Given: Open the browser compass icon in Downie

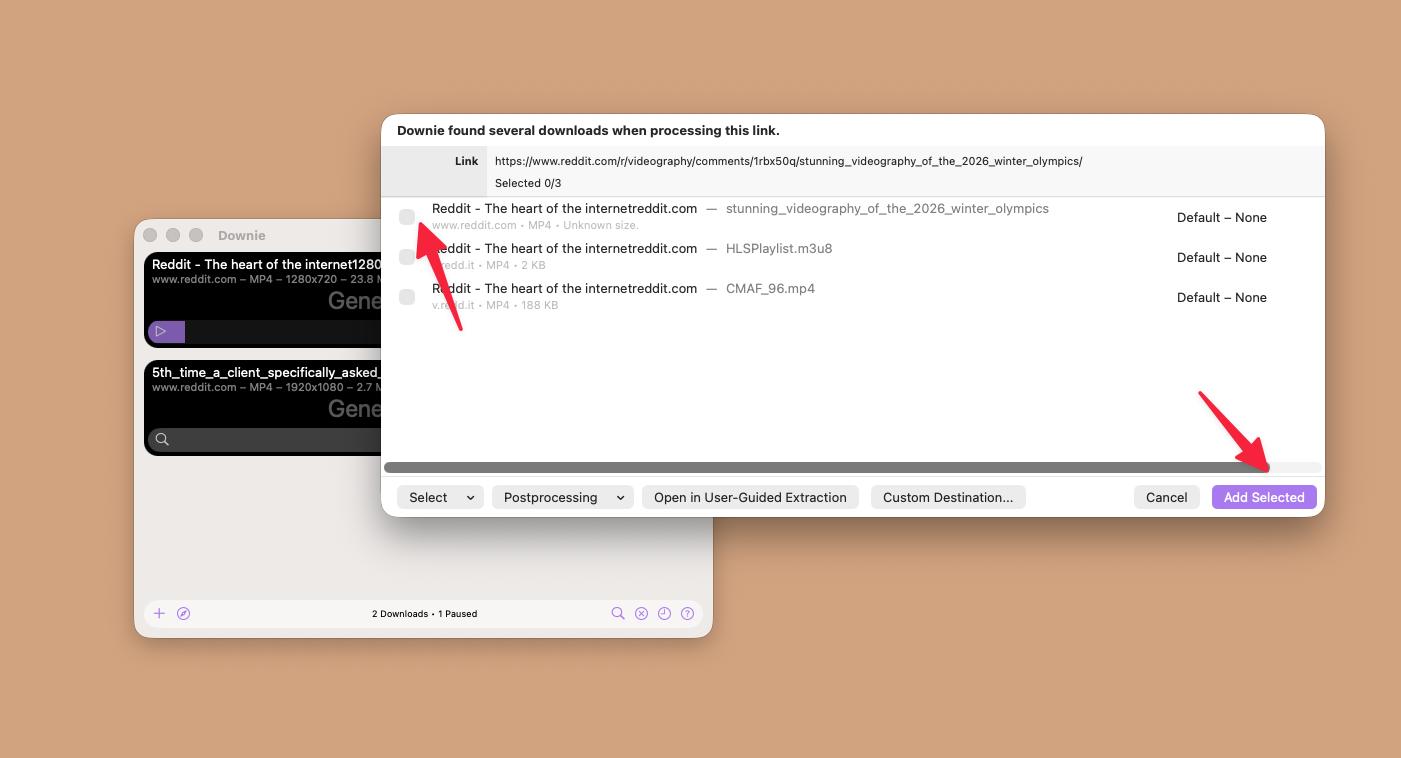Looking at the screenshot, I should 184,613.
